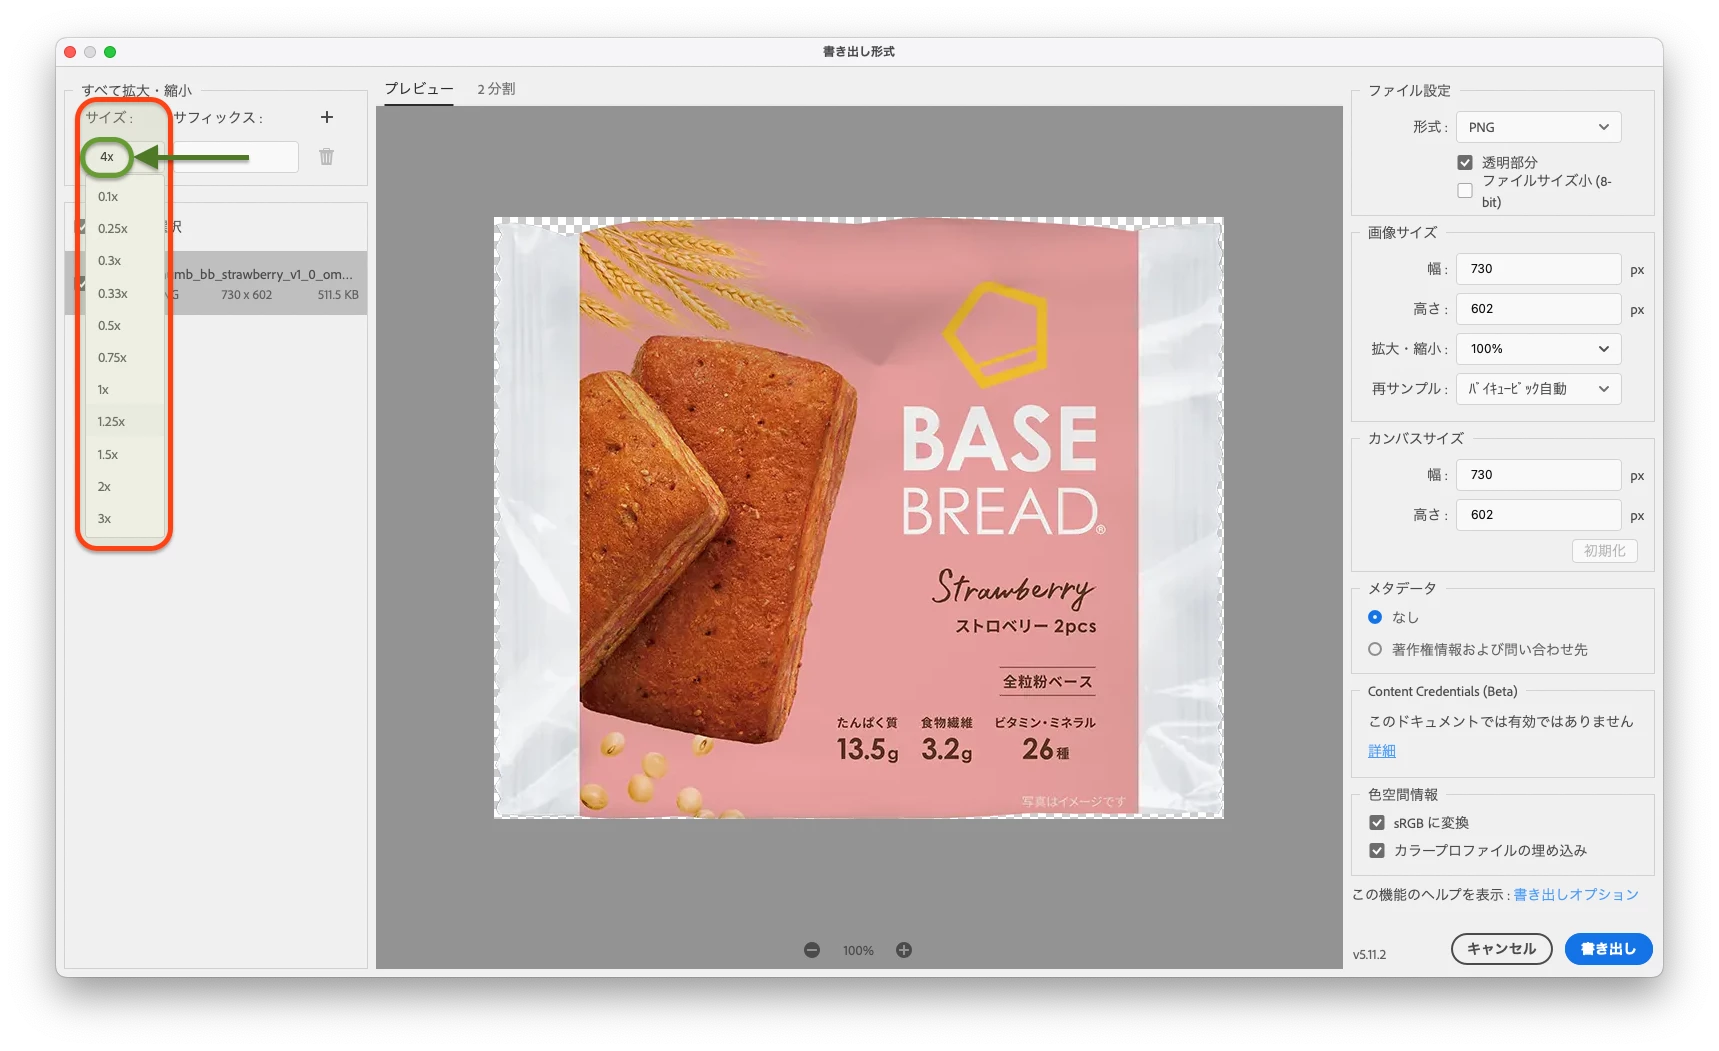Click the canvas 幅 field

coord(1538,475)
